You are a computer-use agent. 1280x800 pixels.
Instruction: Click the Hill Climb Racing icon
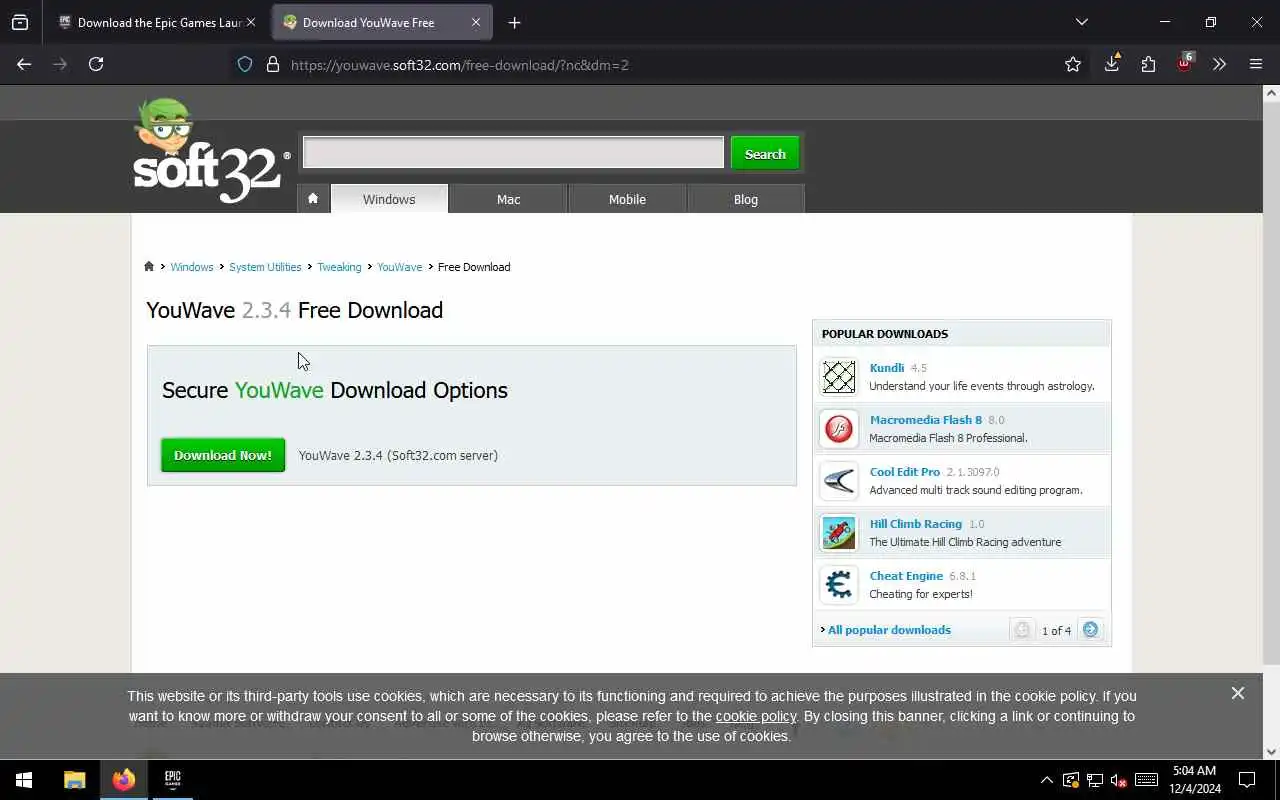pos(839,533)
